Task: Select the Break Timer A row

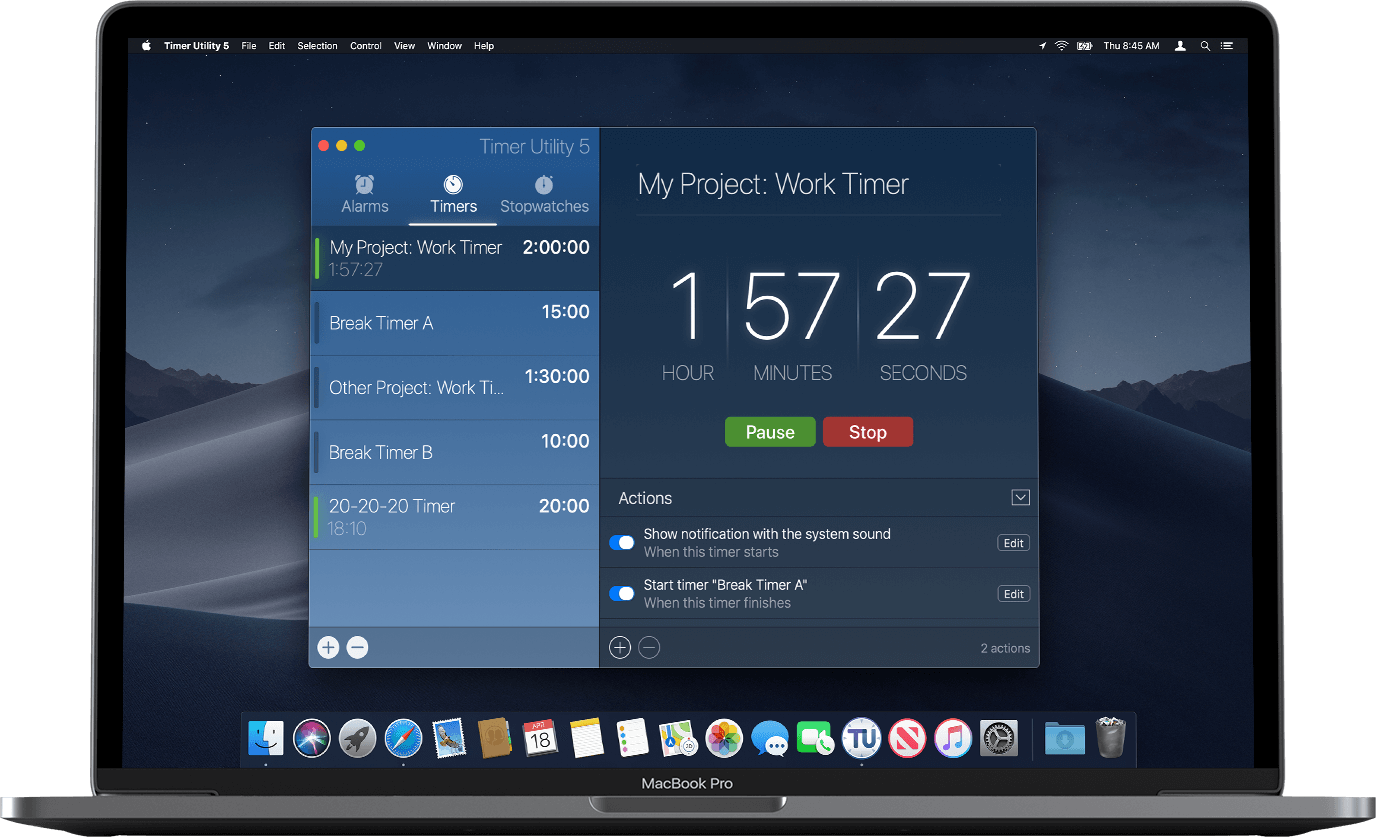Action: click(x=454, y=323)
